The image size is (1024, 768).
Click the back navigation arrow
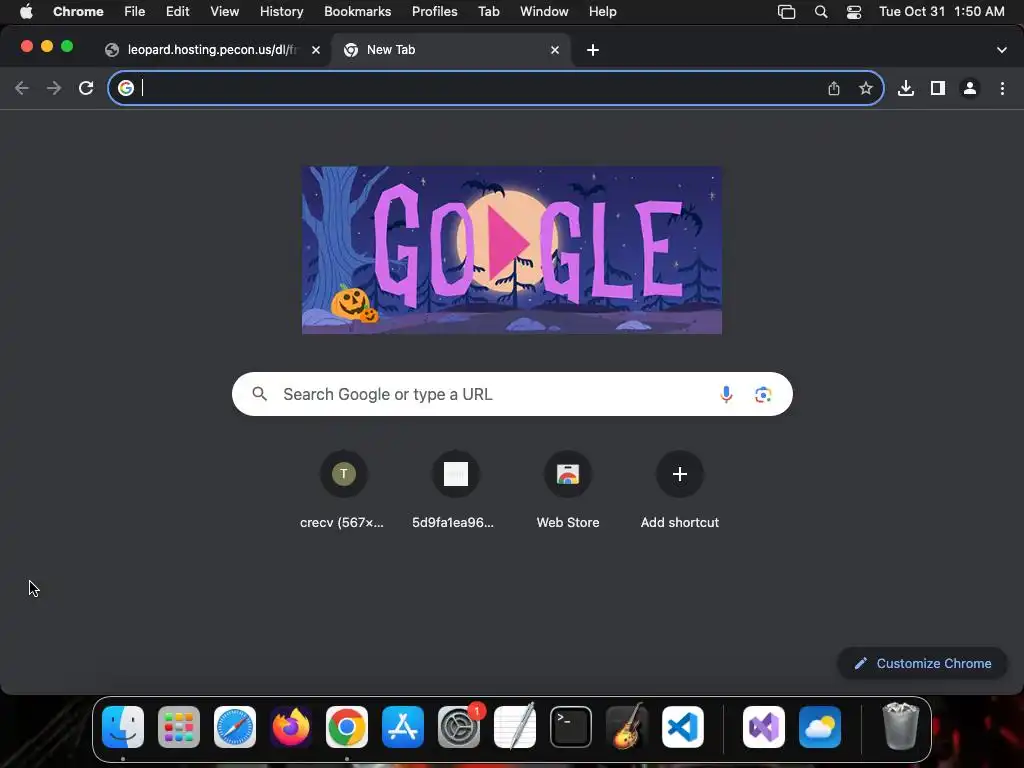click(22, 88)
